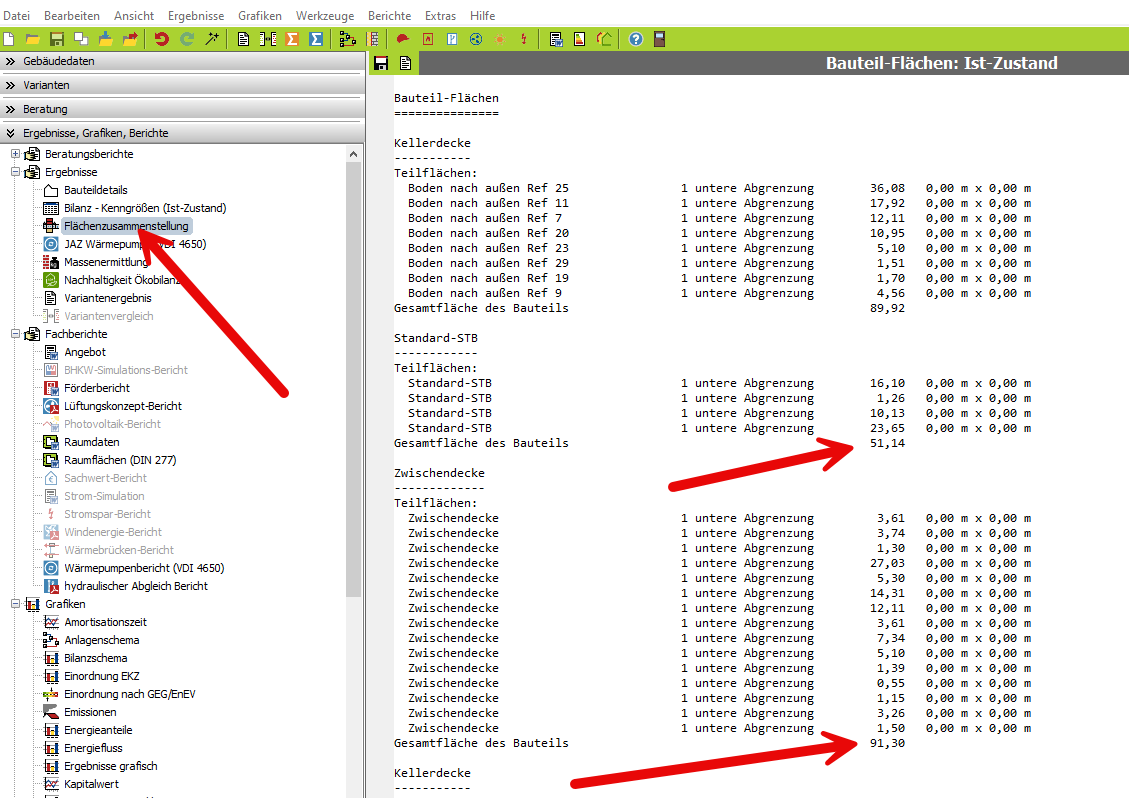This screenshot has height=798, width=1129.
Task: Click the red undo arrow icon
Action: click(x=161, y=39)
